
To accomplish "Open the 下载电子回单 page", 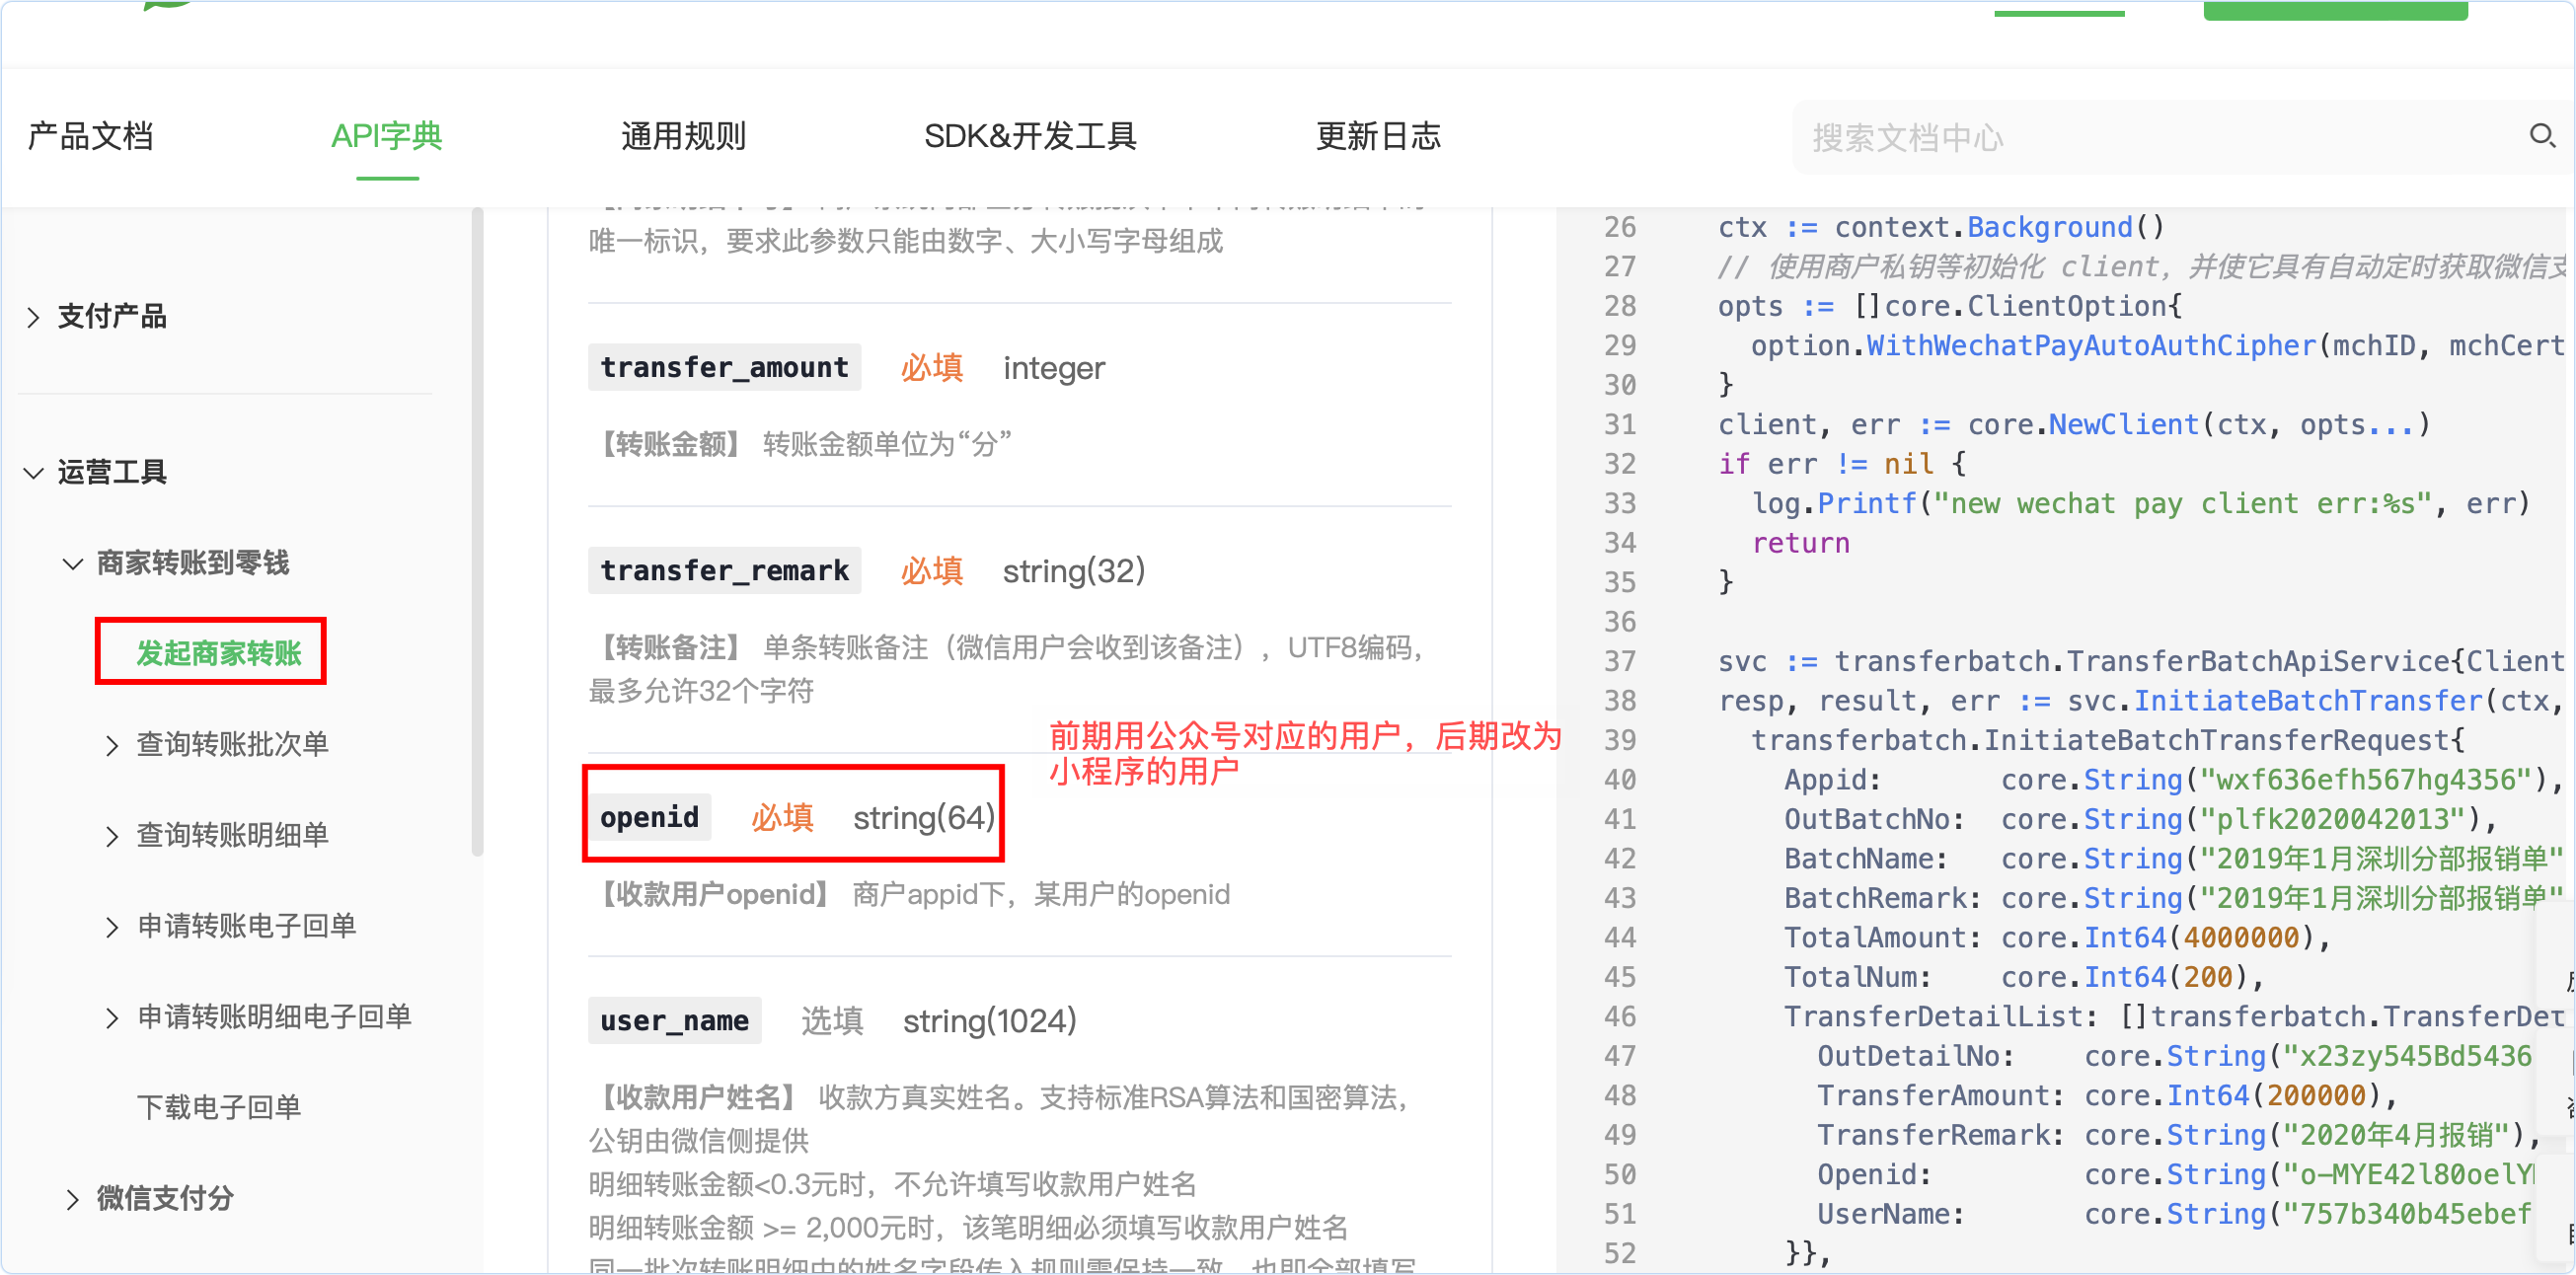I will pyautogui.click(x=218, y=1107).
